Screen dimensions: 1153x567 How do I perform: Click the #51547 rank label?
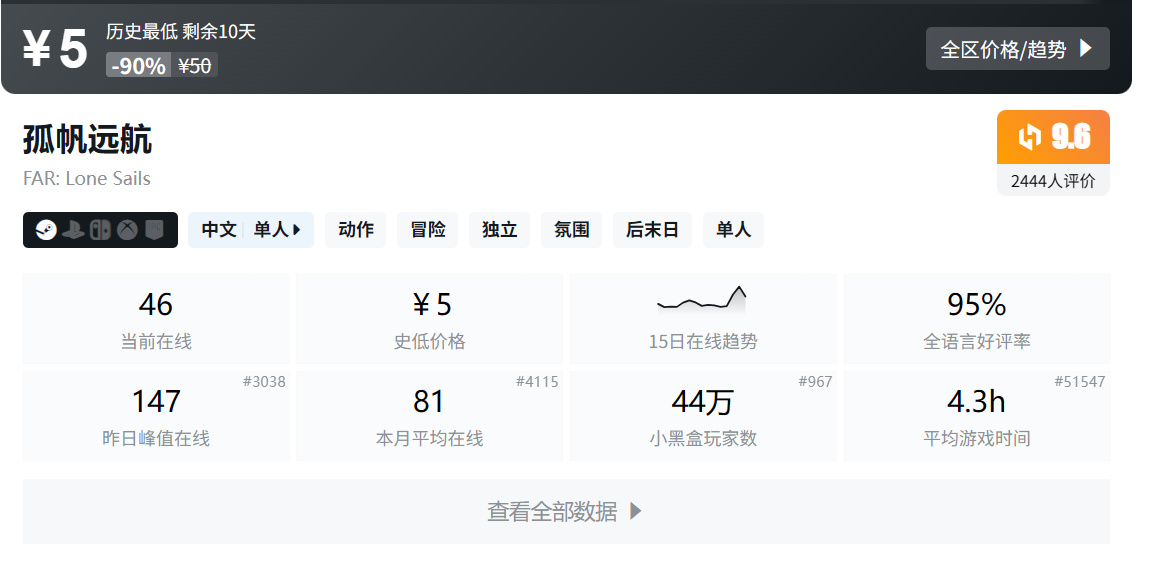click(x=1079, y=382)
